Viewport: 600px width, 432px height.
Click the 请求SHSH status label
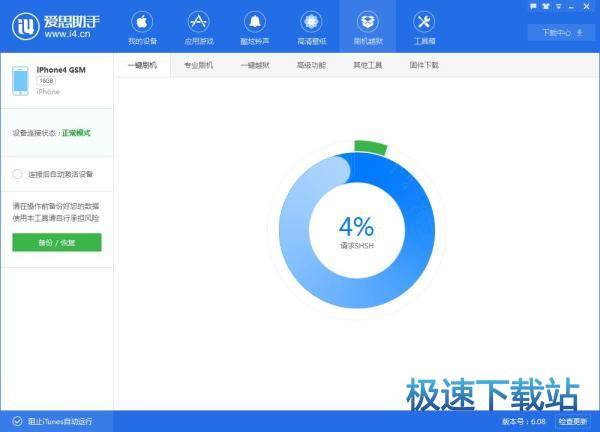coord(357,246)
